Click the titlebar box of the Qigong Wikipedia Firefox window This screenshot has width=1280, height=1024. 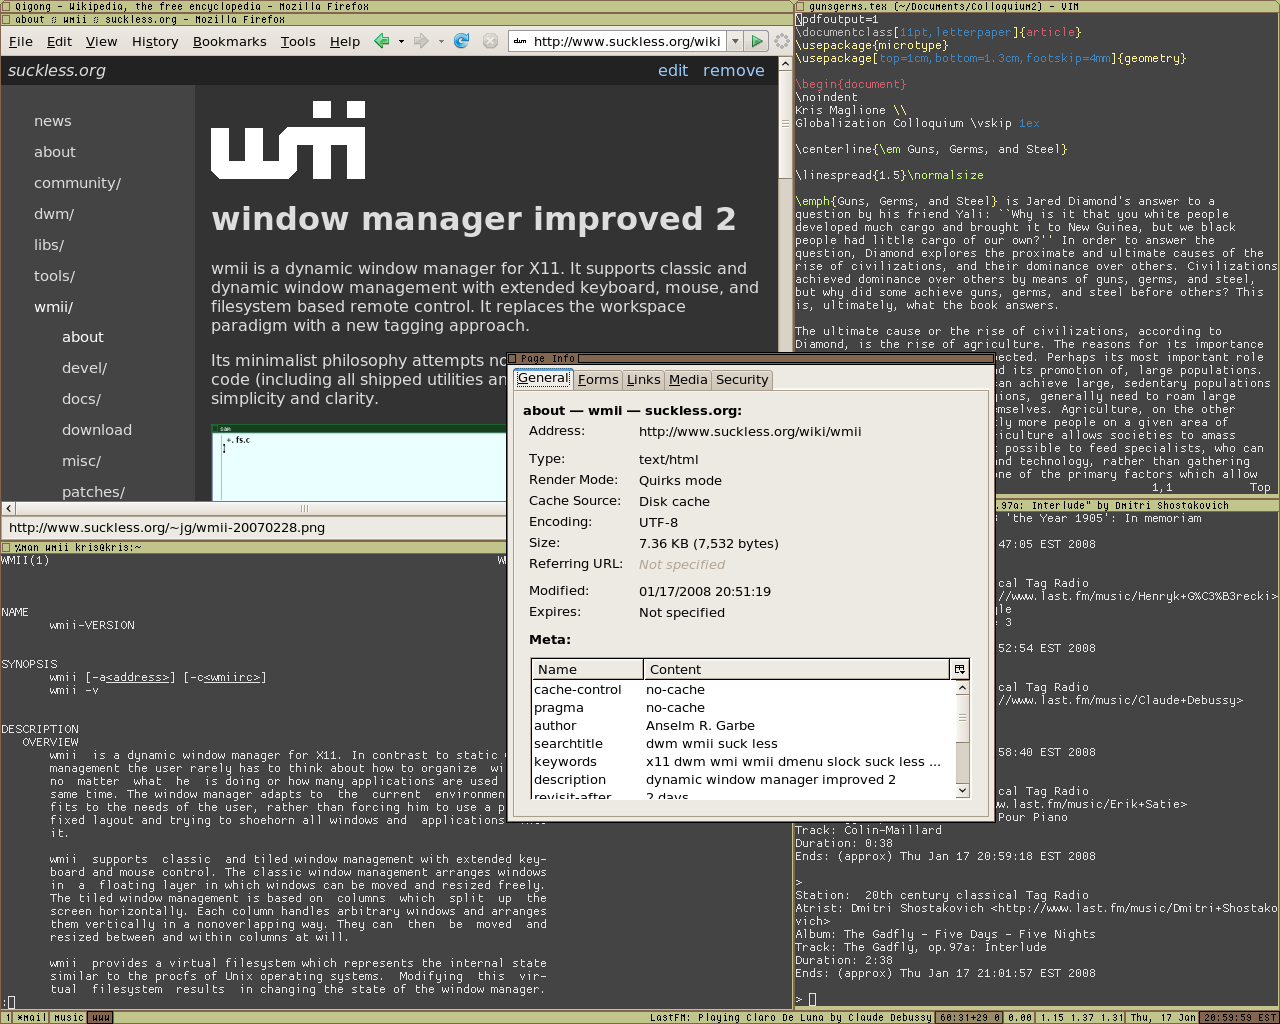5,6
